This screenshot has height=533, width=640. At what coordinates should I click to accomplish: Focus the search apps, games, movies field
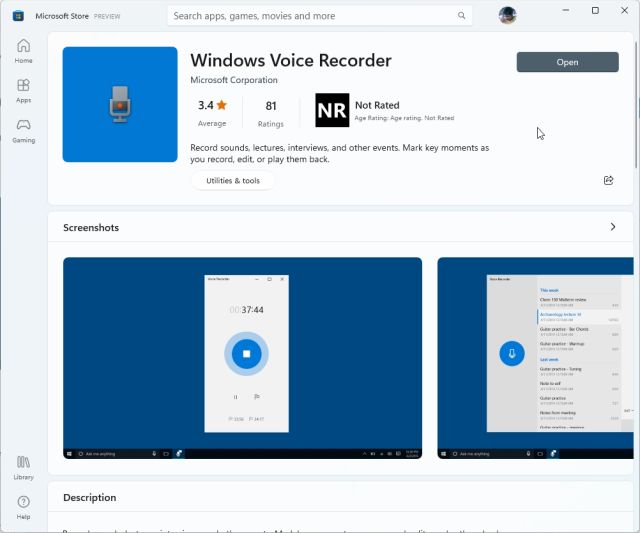320,16
